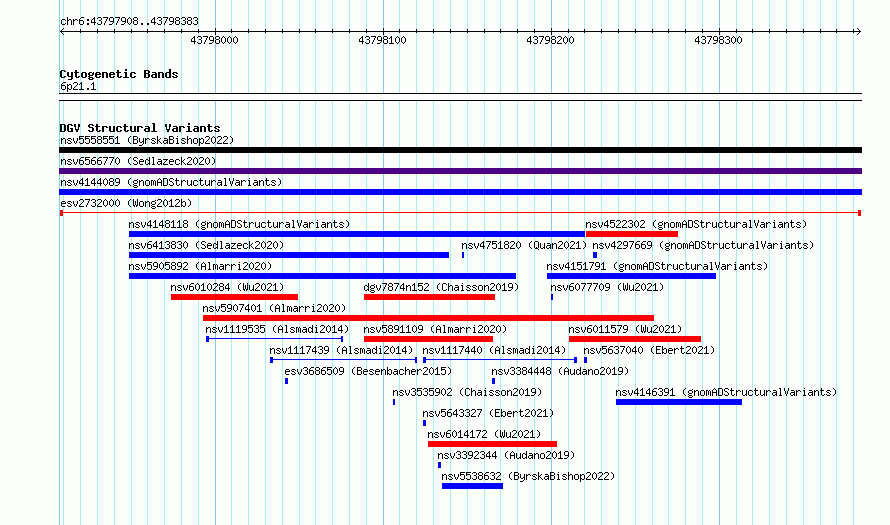
Task: Click the 43798200 ruler tick label
Action: pos(550,40)
